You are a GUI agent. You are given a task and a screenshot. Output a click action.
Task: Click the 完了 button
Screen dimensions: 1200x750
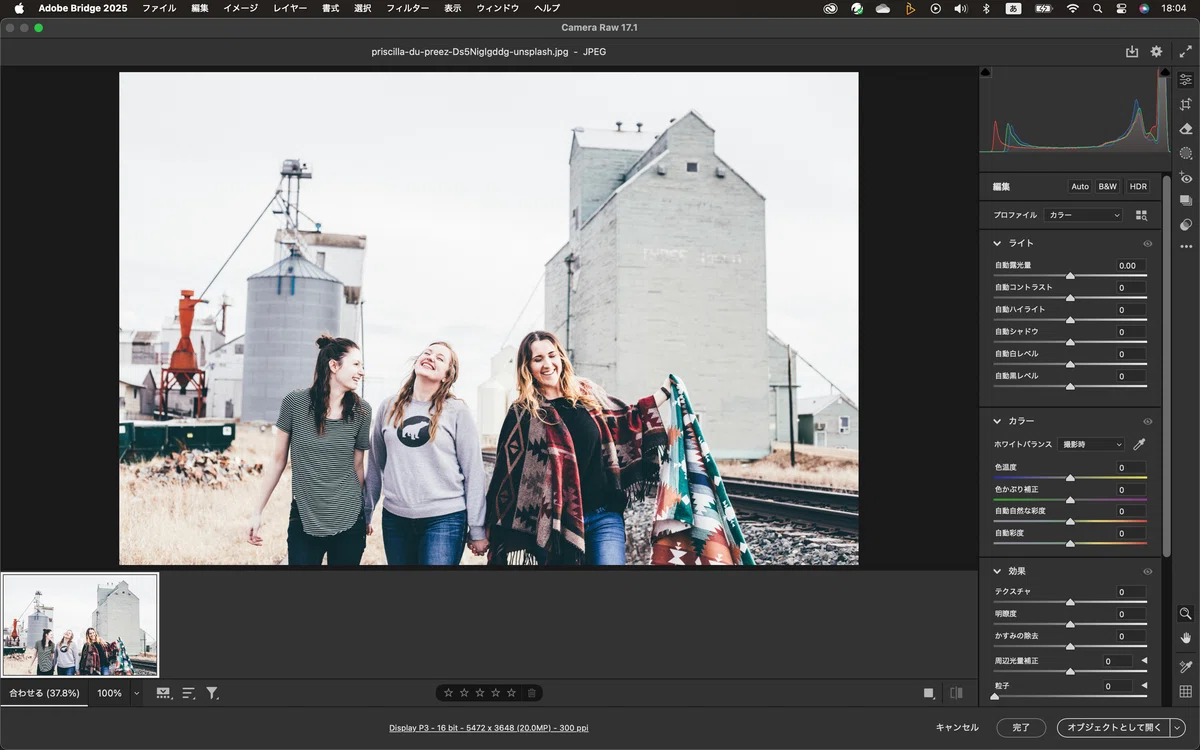(x=1021, y=728)
